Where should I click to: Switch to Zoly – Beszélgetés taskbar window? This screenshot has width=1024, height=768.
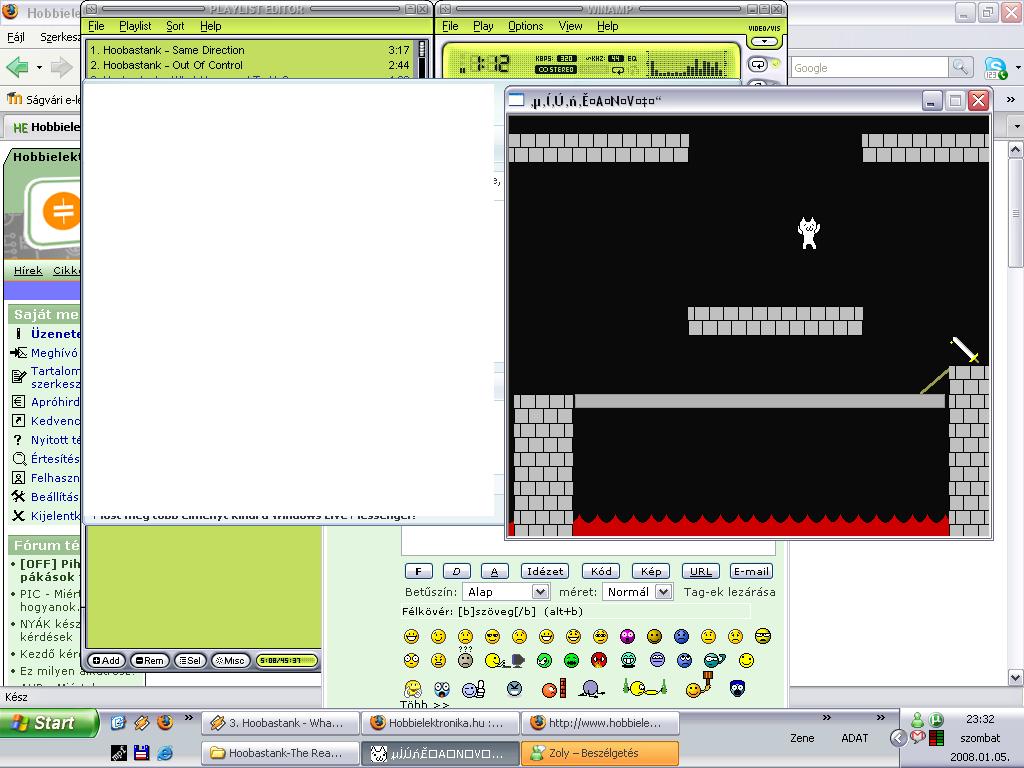tap(600, 752)
